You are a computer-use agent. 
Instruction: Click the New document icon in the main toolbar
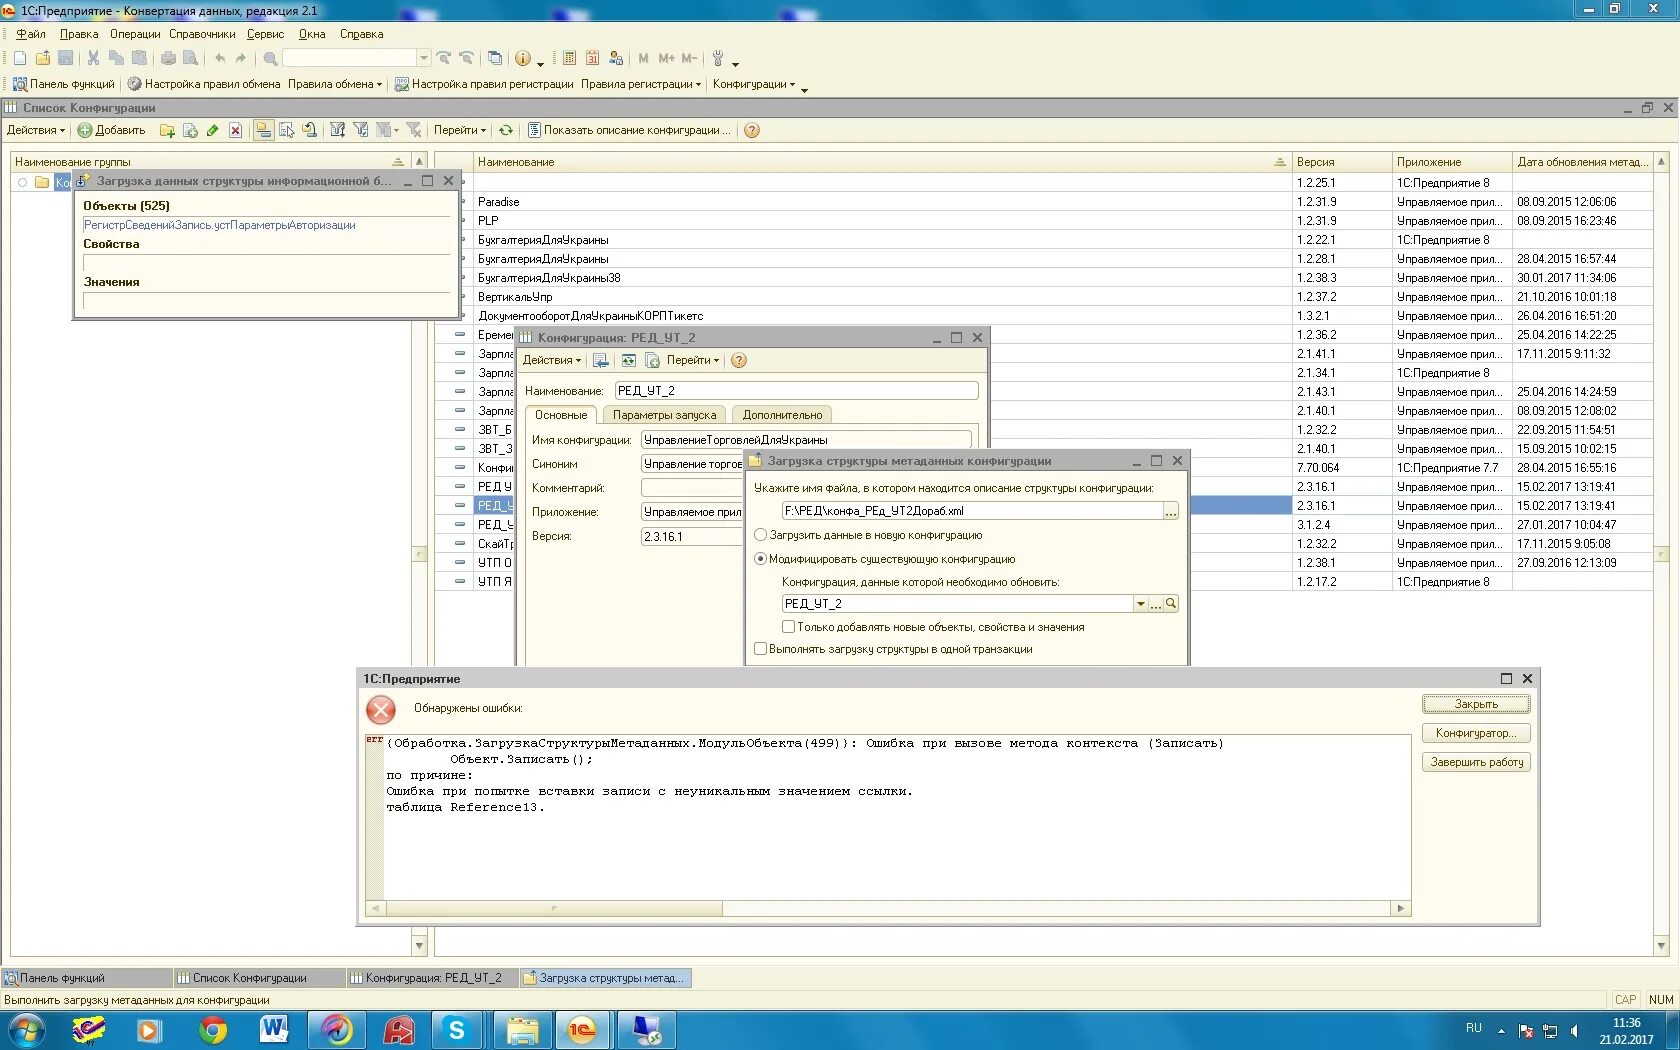click(x=20, y=58)
